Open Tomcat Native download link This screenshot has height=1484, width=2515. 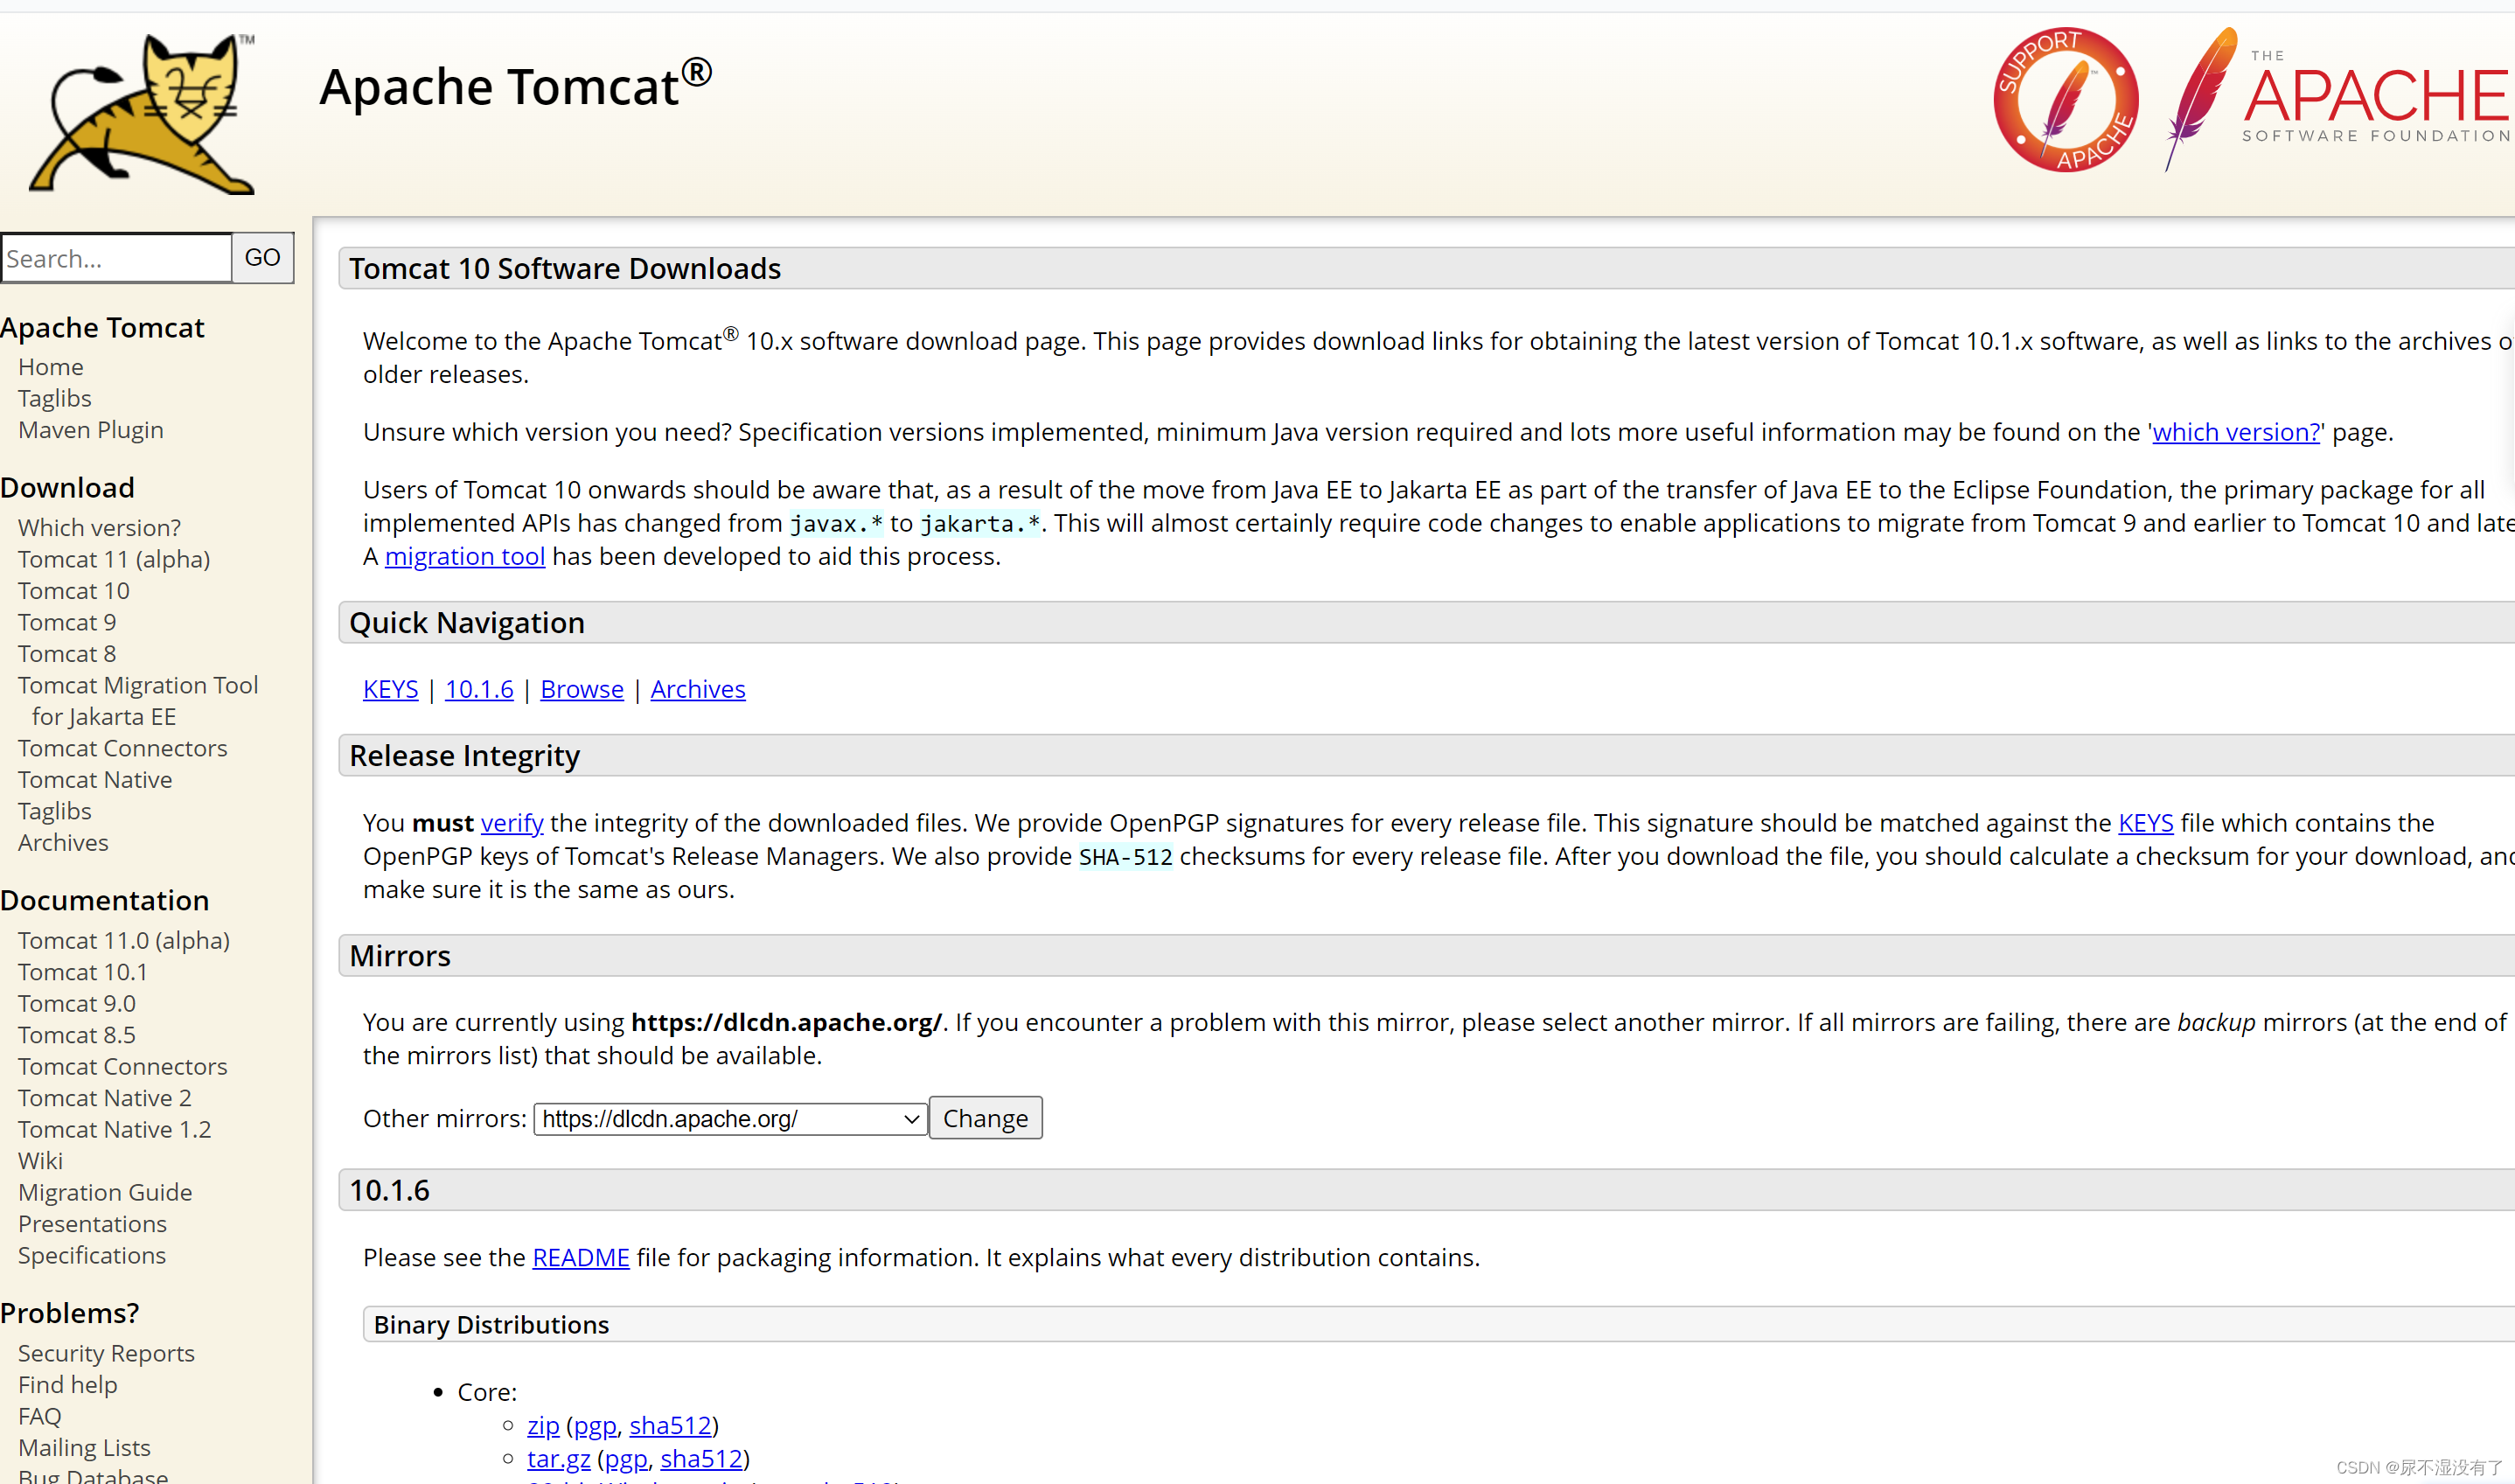tap(95, 780)
